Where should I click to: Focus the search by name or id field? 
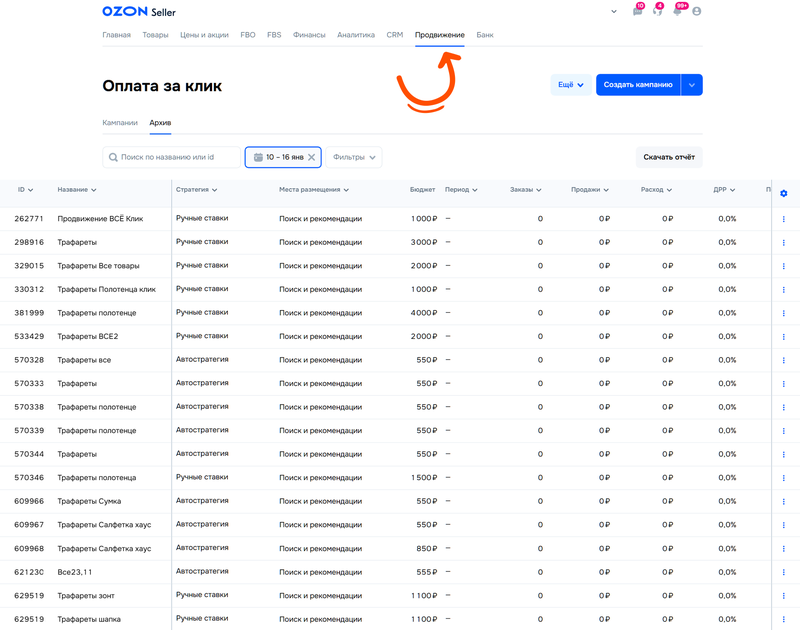[175, 157]
